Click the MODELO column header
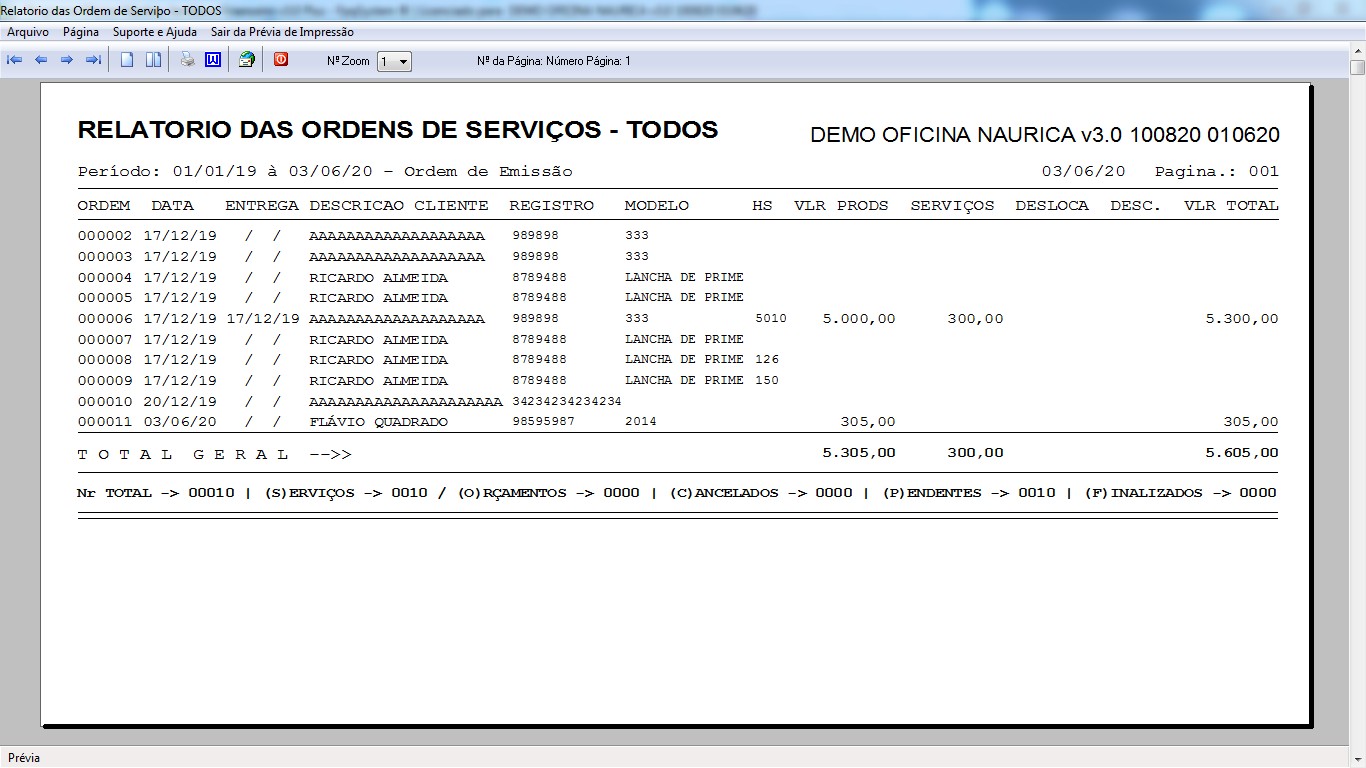The image size is (1366, 768). point(657,205)
